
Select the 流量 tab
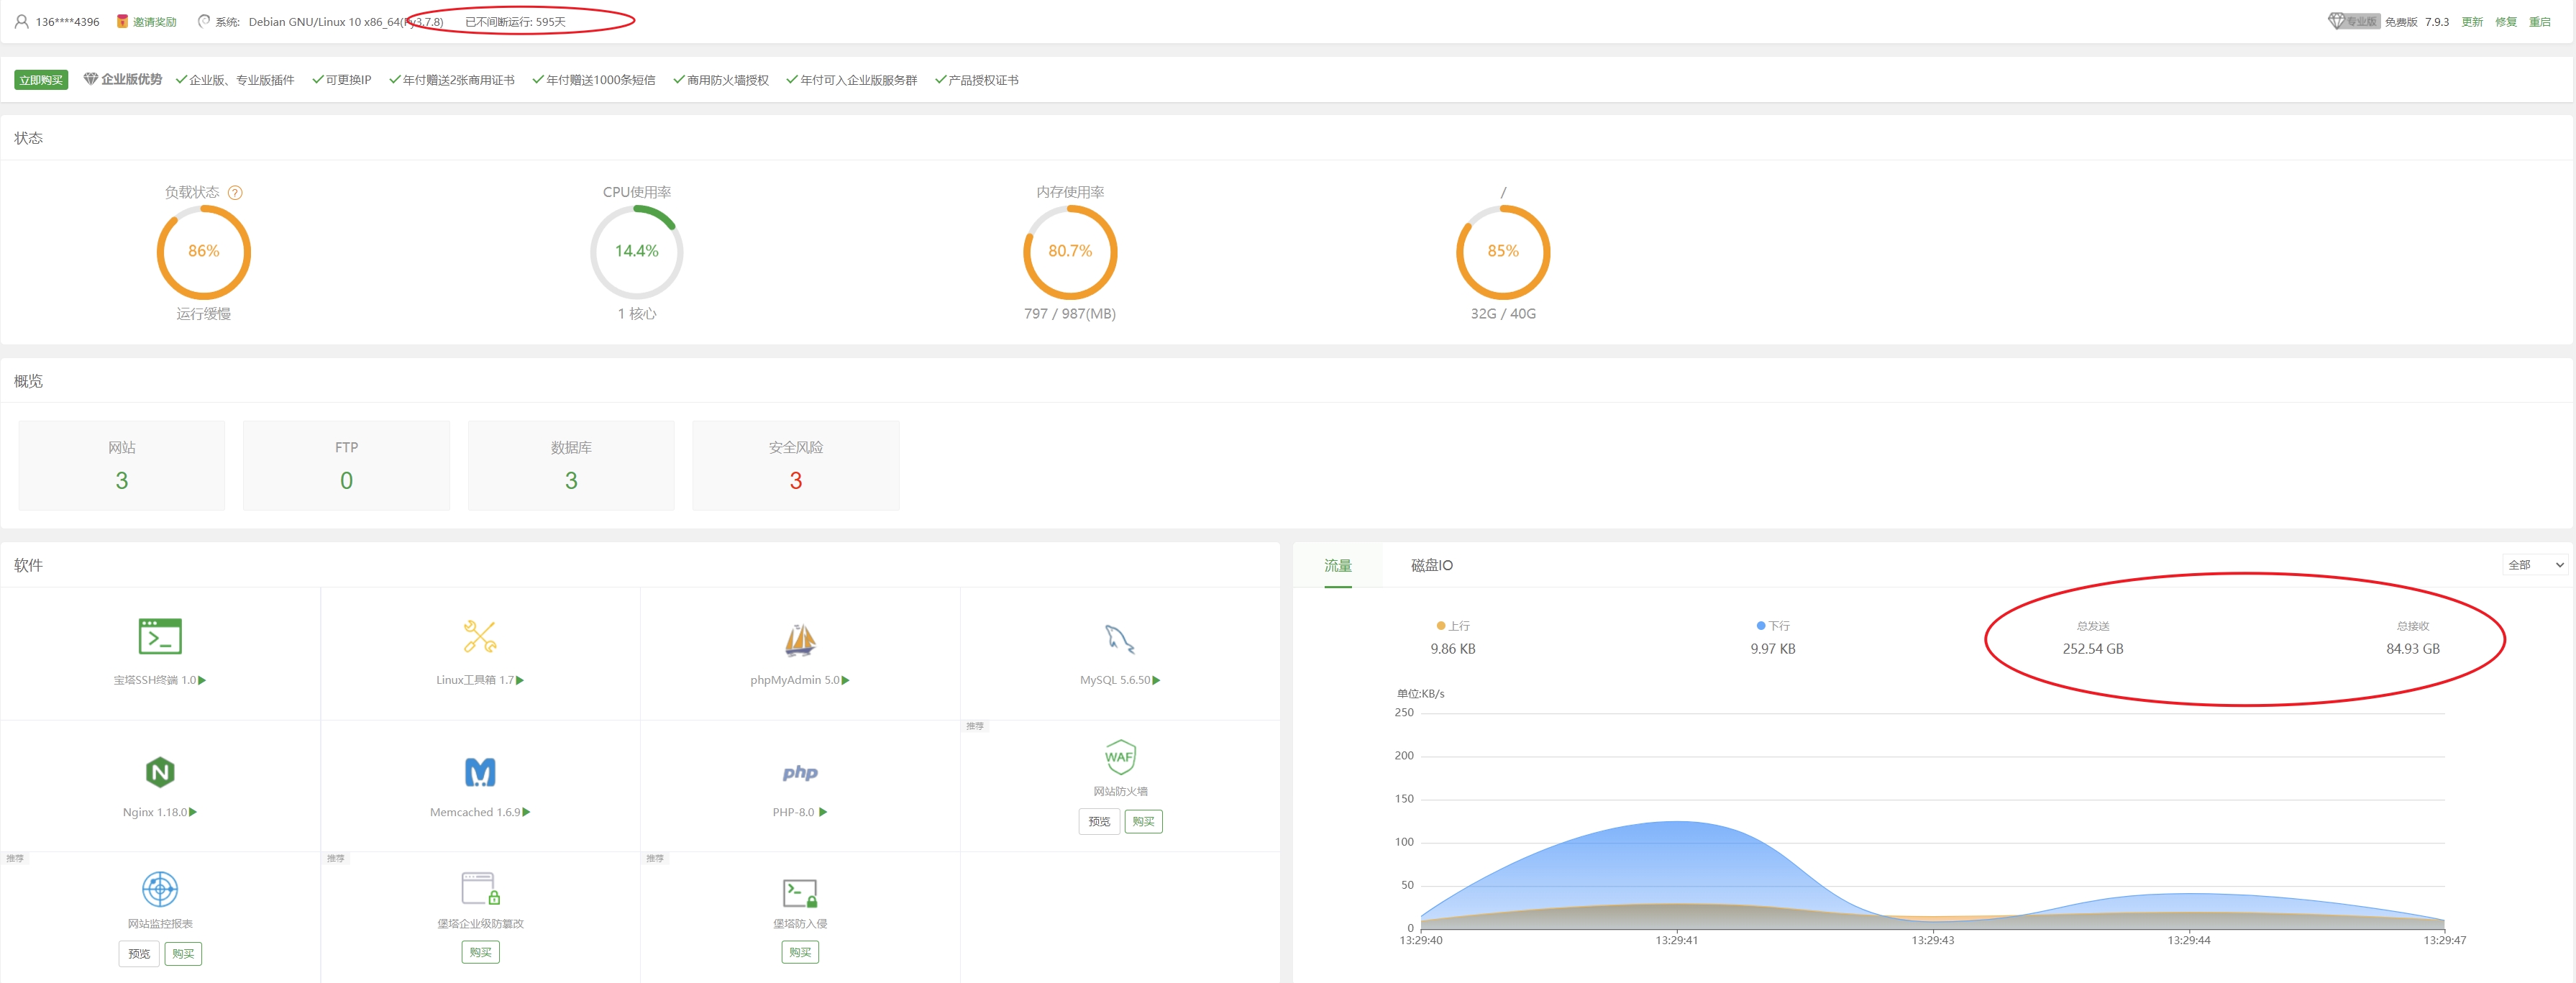(1337, 566)
